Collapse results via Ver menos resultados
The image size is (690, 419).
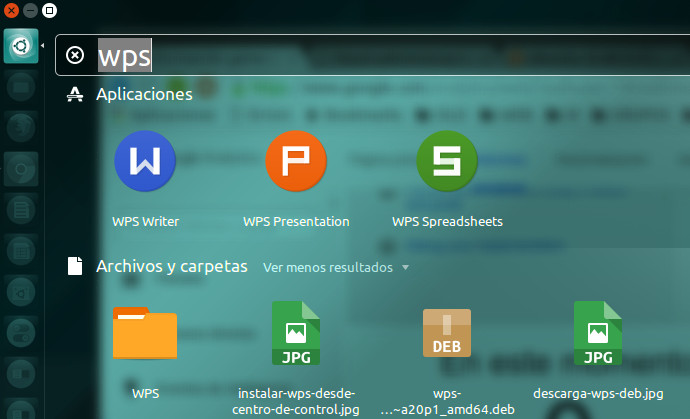pos(336,267)
